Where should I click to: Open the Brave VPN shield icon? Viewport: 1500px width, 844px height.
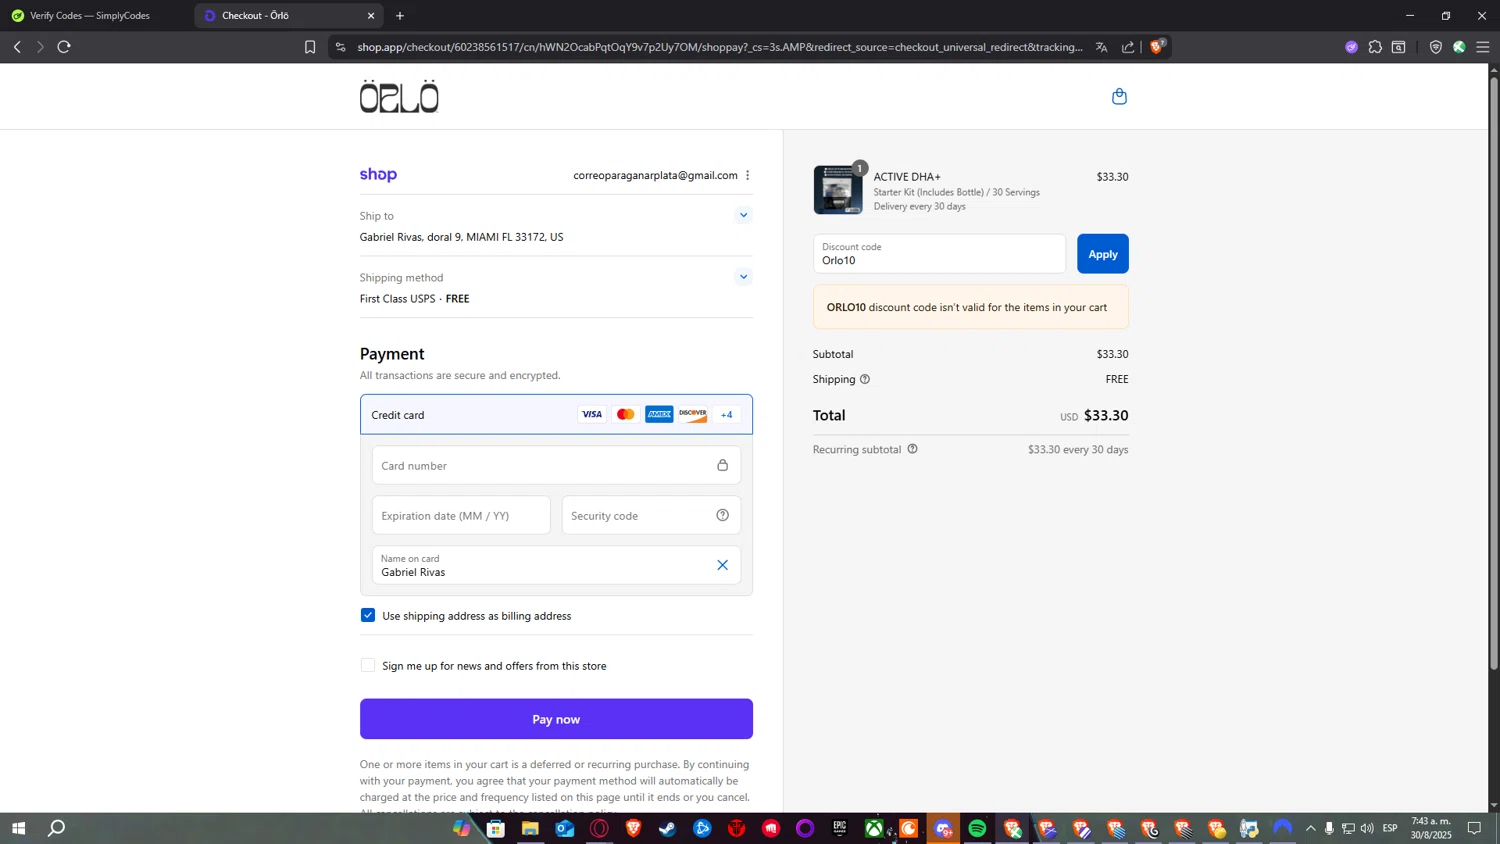(1435, 47)
